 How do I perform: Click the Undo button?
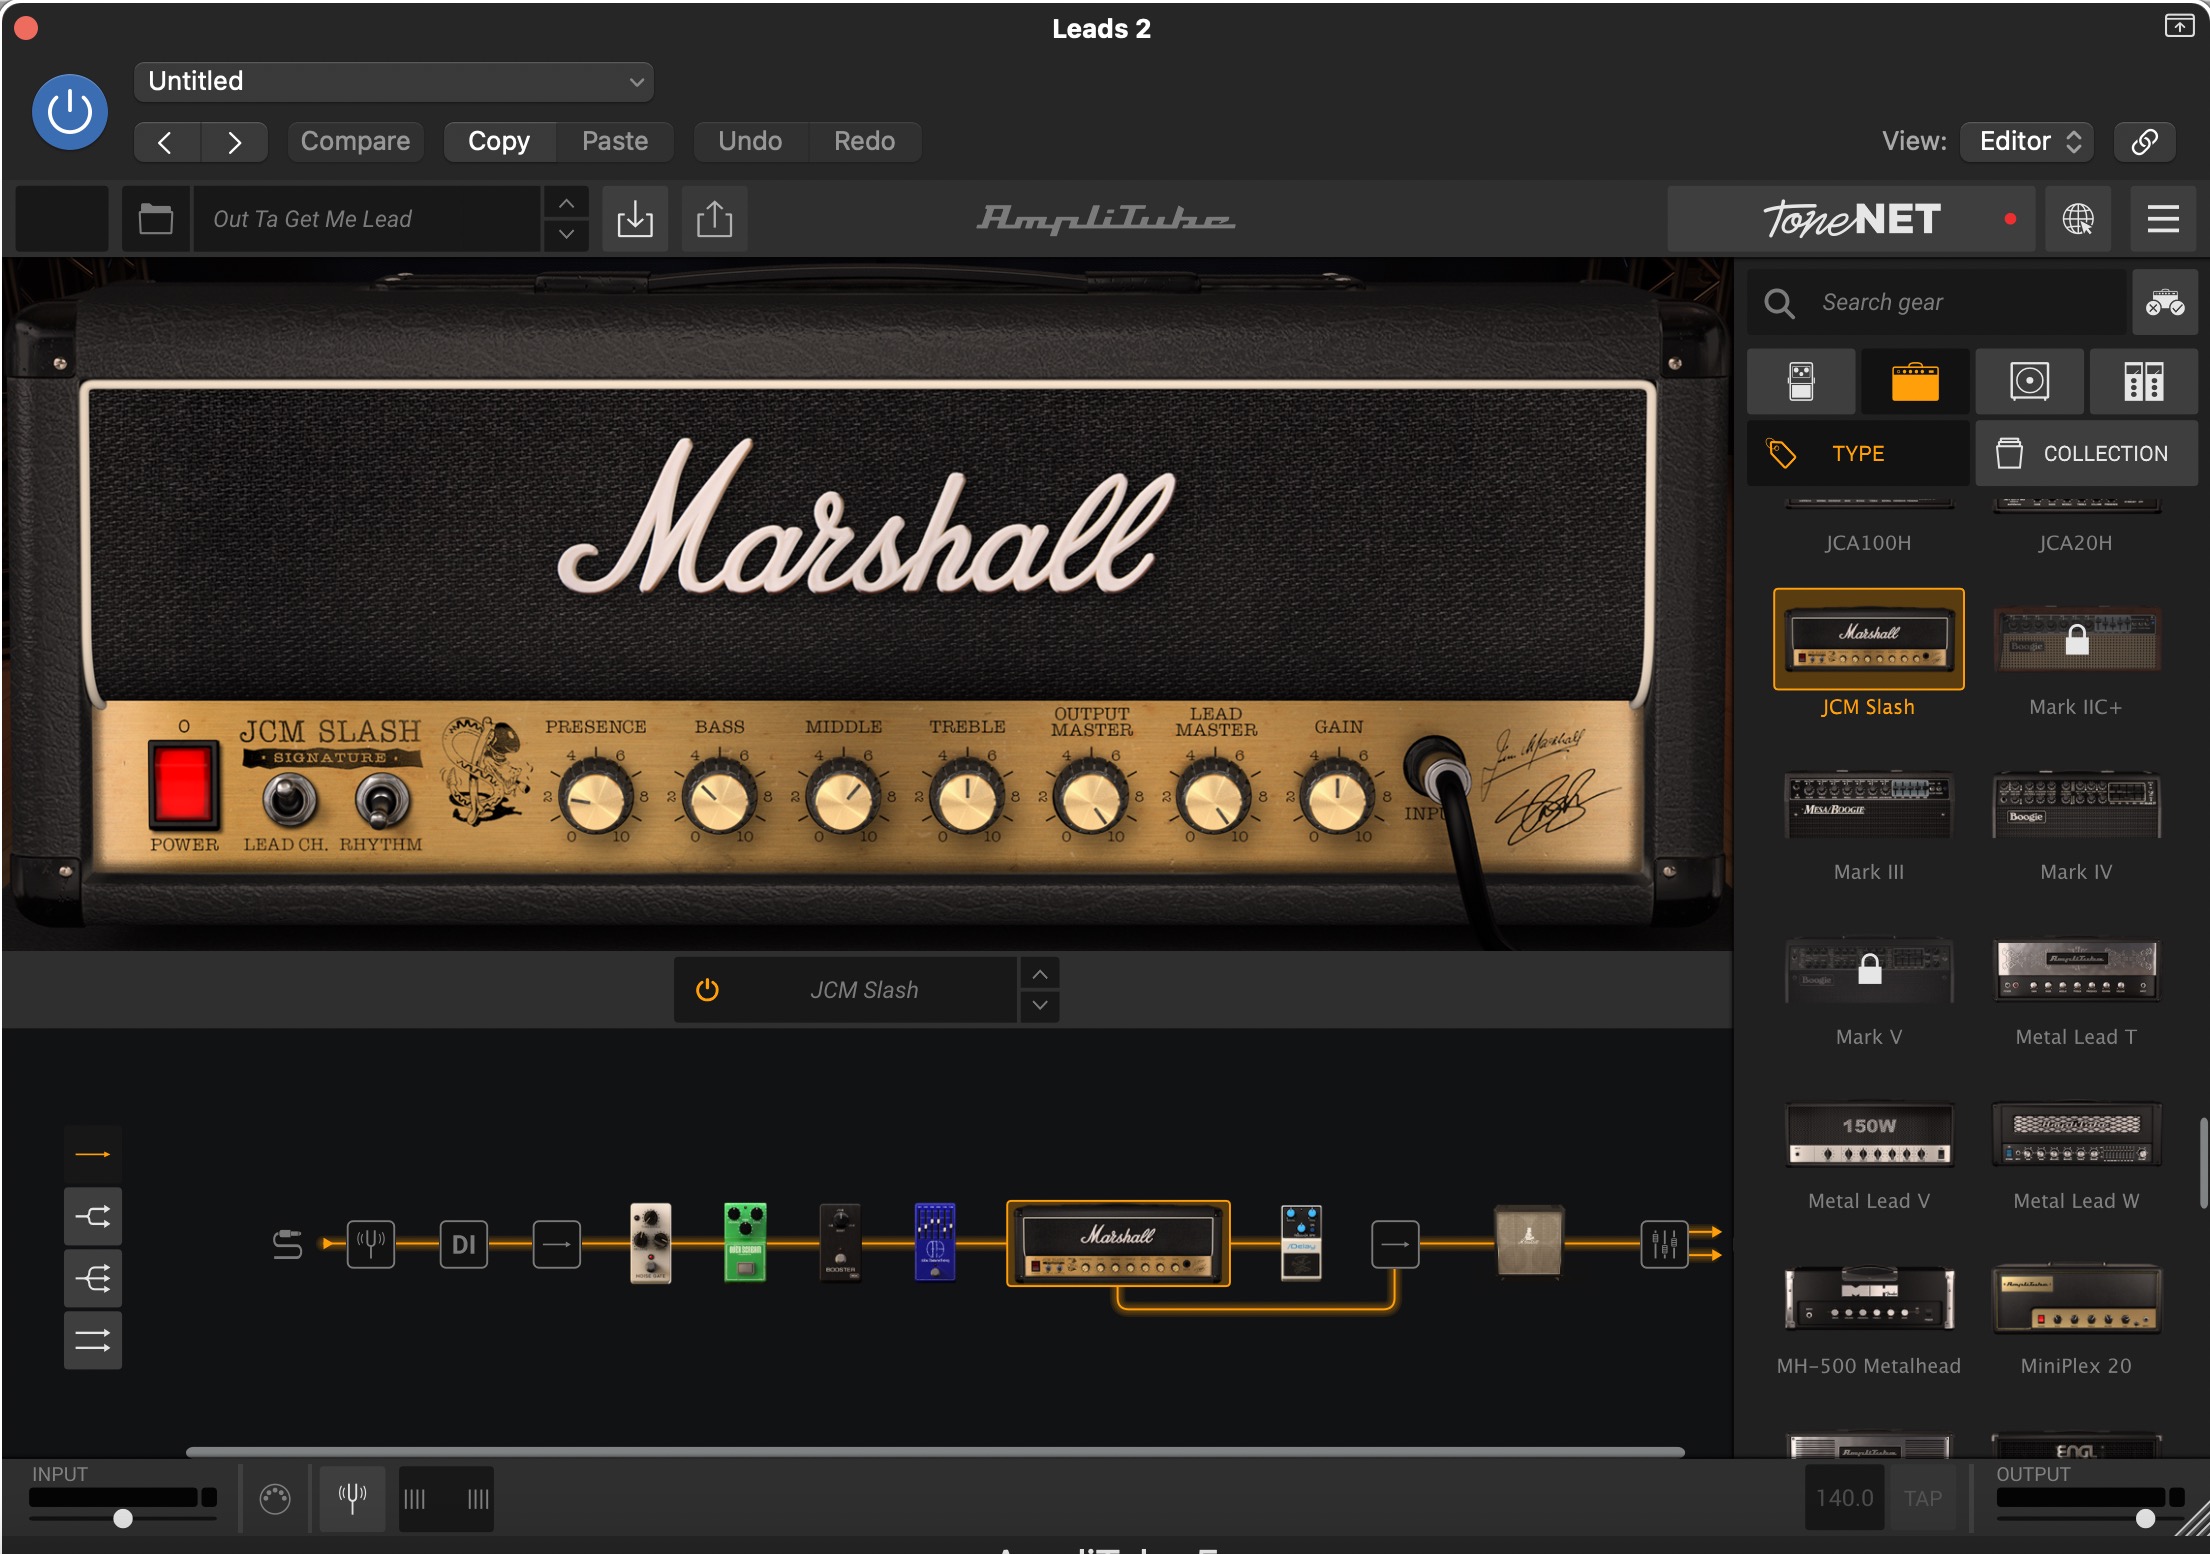[x=750, y=142]
